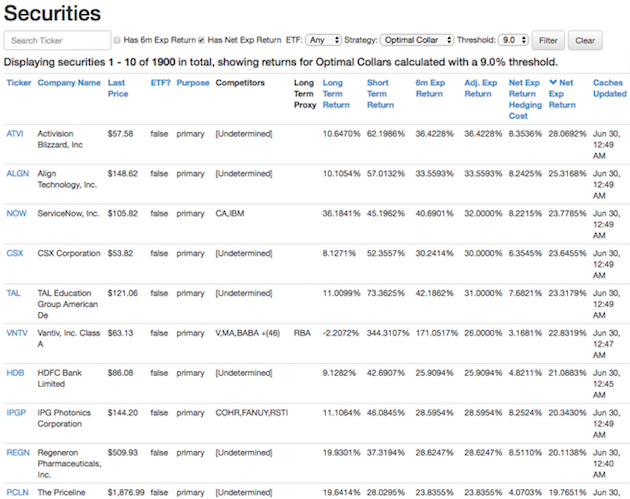Select the 28.0692% net exp return
The image size is (630, 499).
(567, 134)
